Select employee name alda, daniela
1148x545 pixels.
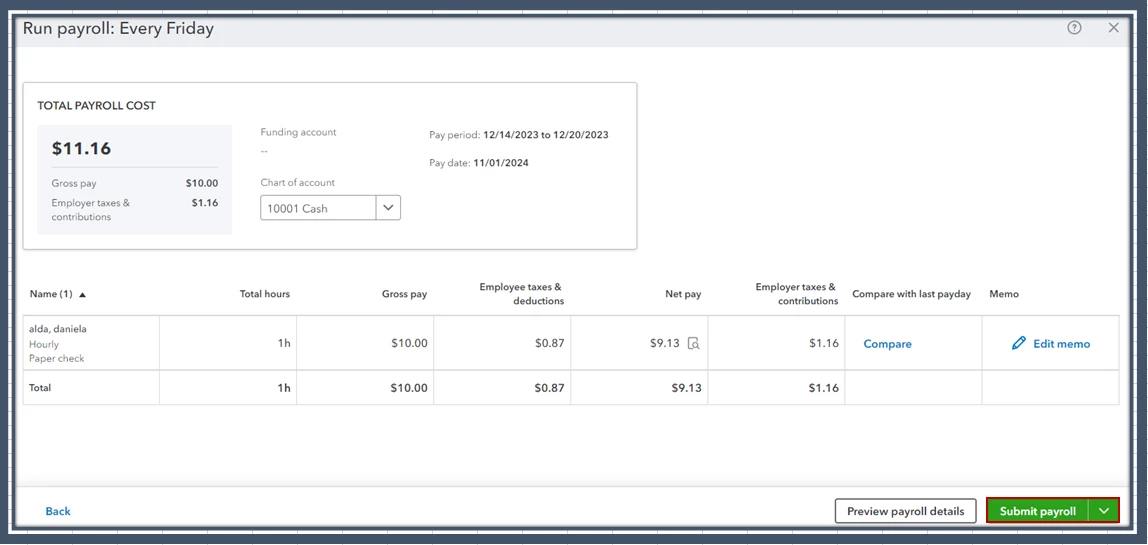tap(58, 329)
